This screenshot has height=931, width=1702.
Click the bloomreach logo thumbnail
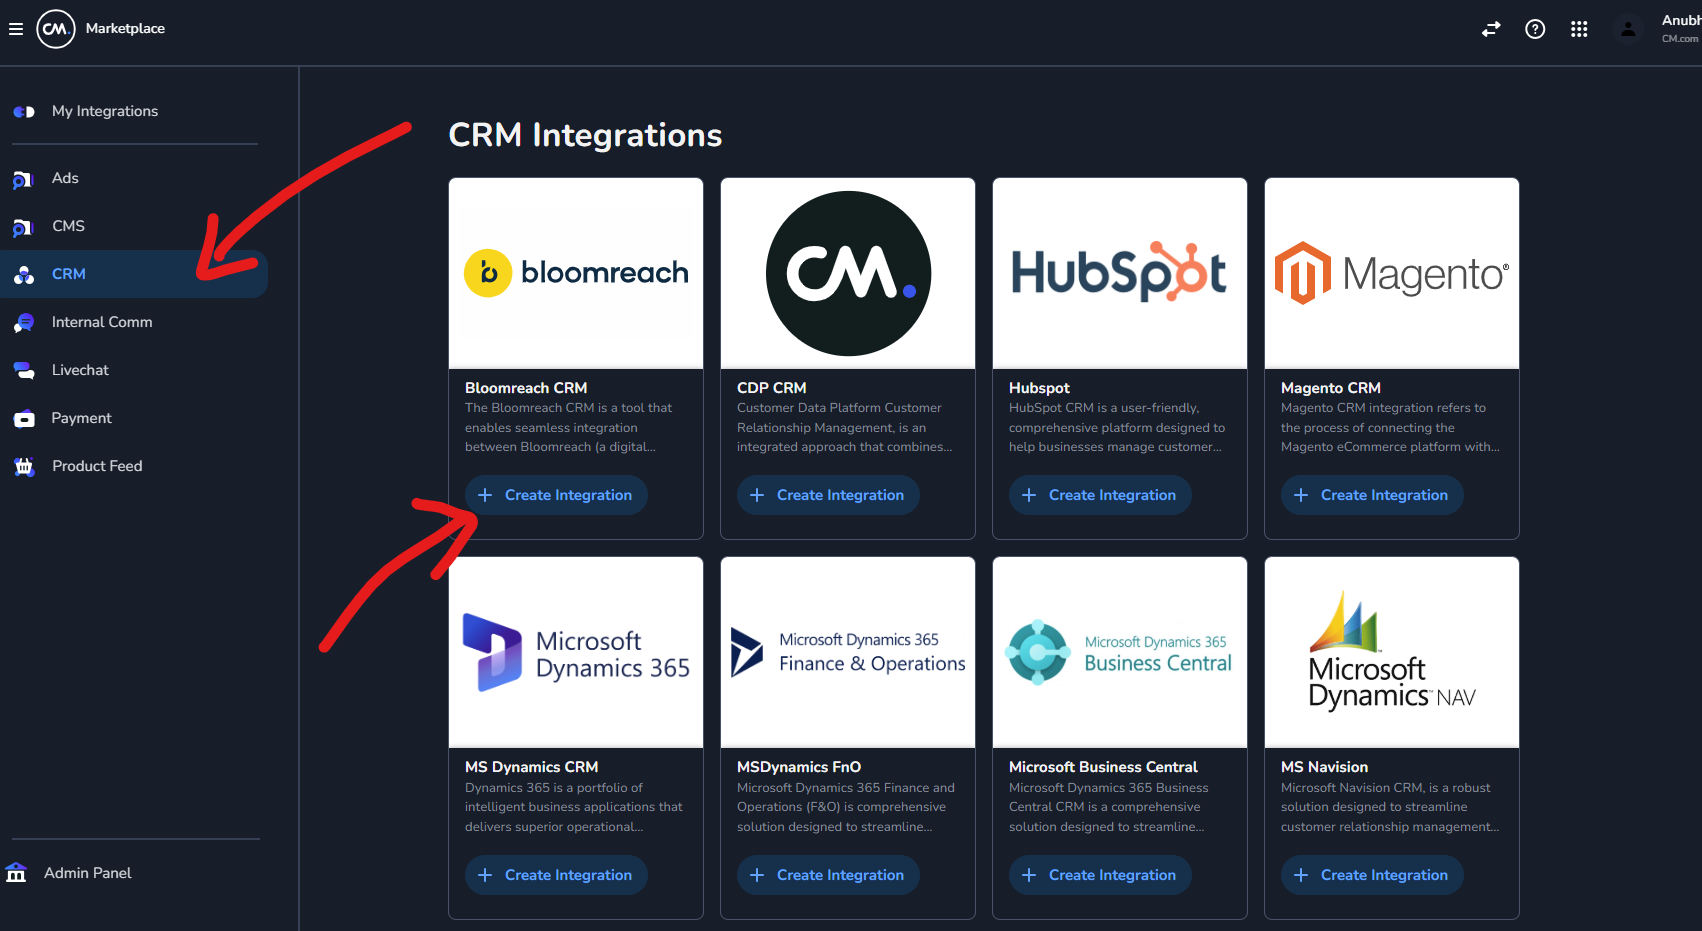click(x=576, y=273)
